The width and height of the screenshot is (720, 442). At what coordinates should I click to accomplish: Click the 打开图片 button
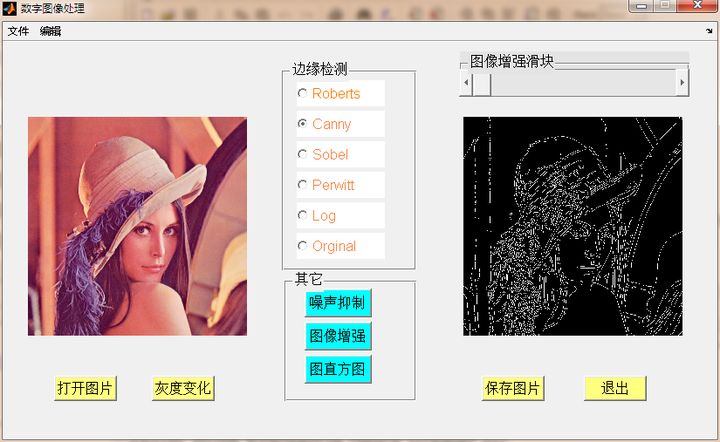(x=85, y=389)
